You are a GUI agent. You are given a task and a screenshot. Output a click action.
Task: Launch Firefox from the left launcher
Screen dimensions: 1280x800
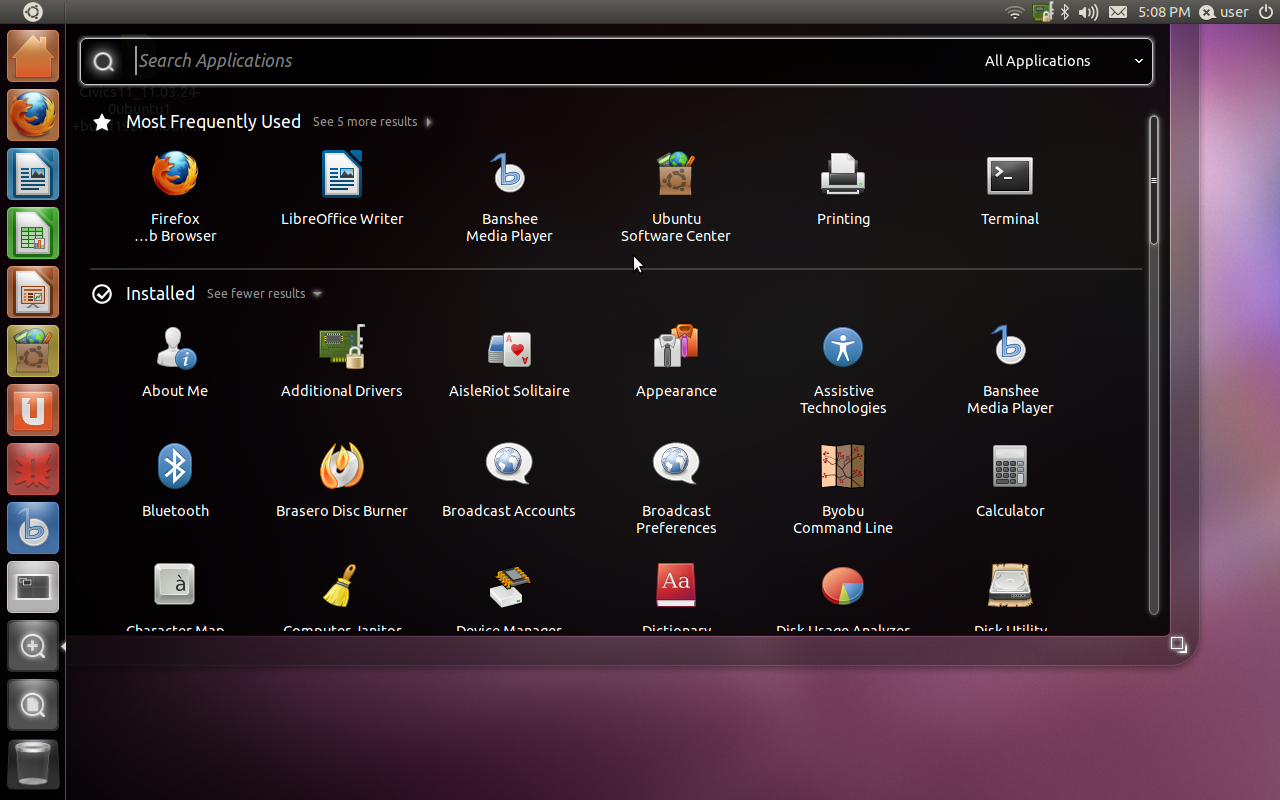tap(32, 114)
